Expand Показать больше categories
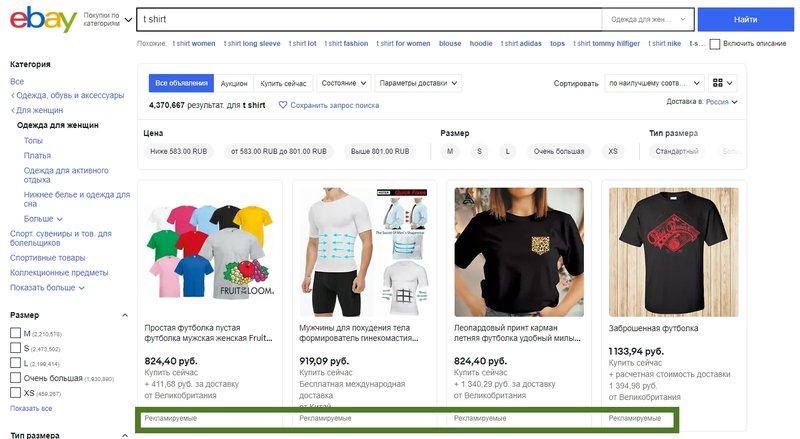The image size is (800, 439). pos(47,287)
